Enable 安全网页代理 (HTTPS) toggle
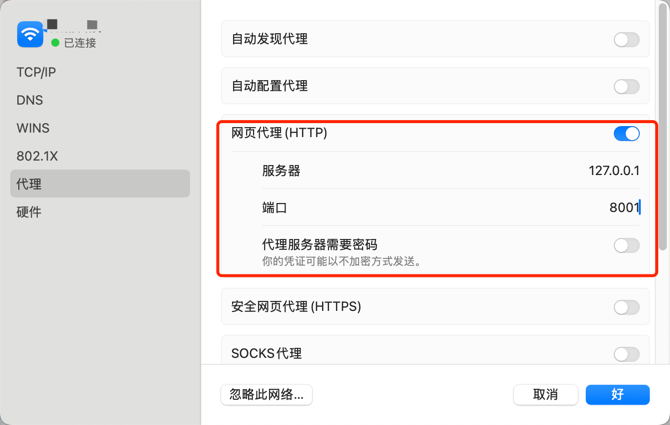Image resolution: width=670 pixels, height=425 pixels. click(626, 307)
